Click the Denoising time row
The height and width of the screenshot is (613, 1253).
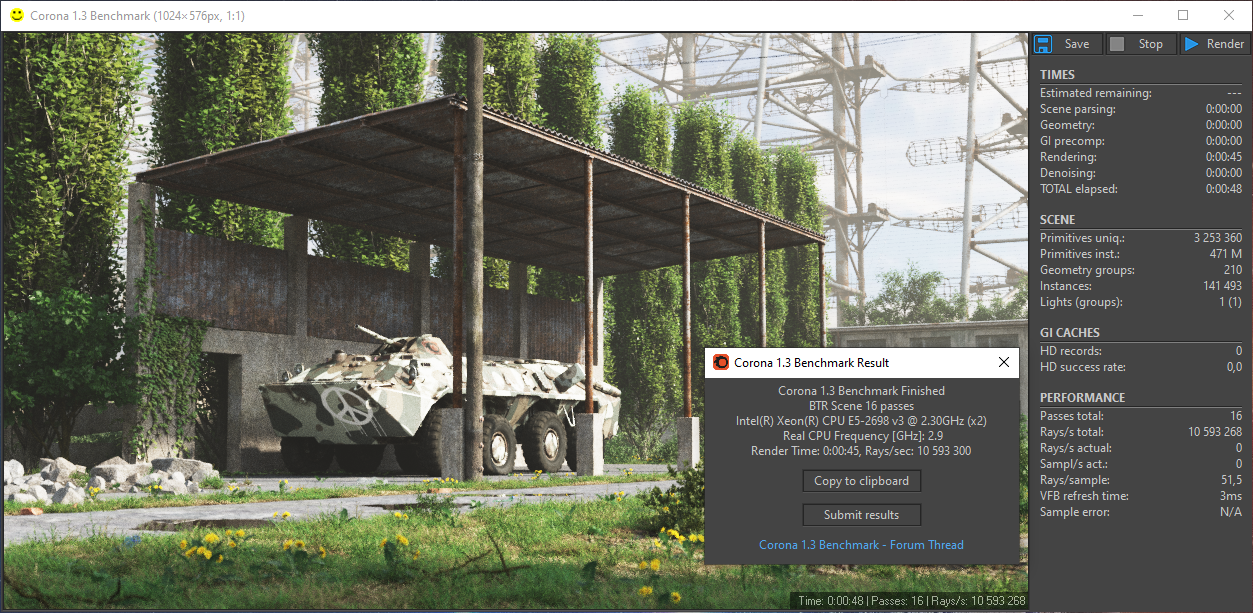click(x=1141, y=173)
